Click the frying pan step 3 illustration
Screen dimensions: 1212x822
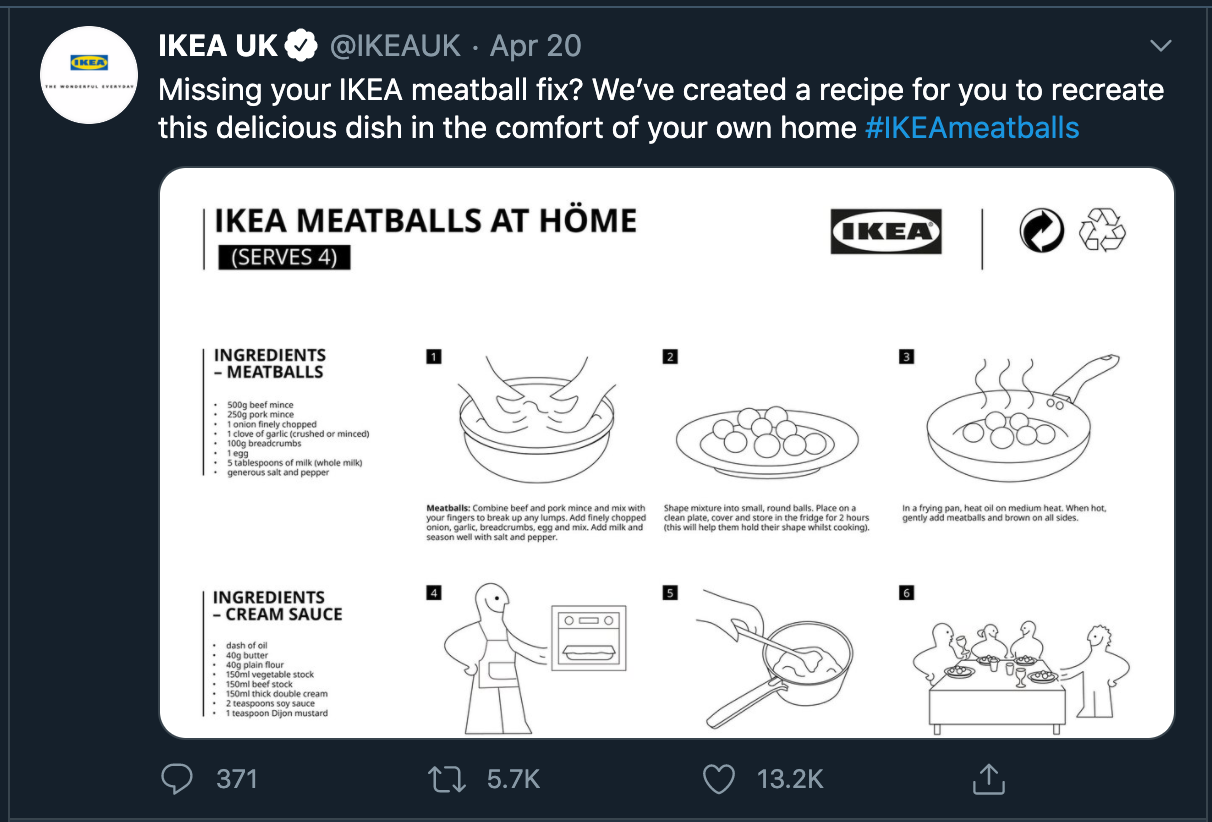[1015, 418]
